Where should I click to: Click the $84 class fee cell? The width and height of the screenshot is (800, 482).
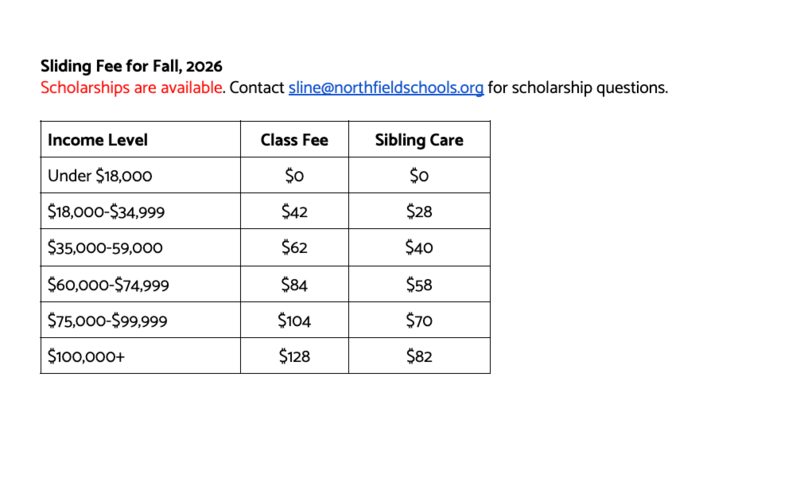coord(294,284)
